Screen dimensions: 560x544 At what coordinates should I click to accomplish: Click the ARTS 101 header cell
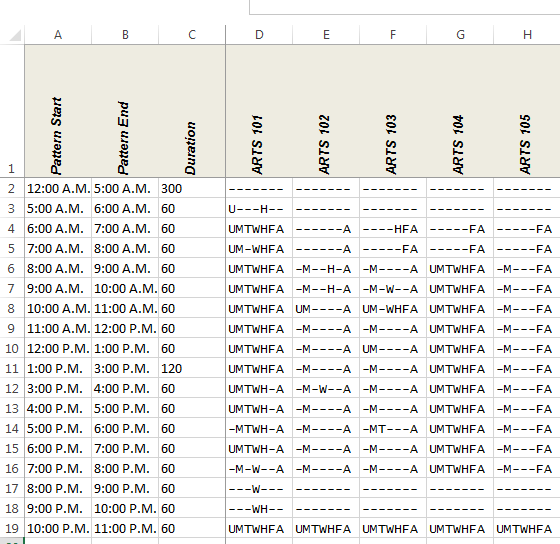point(259,111)
